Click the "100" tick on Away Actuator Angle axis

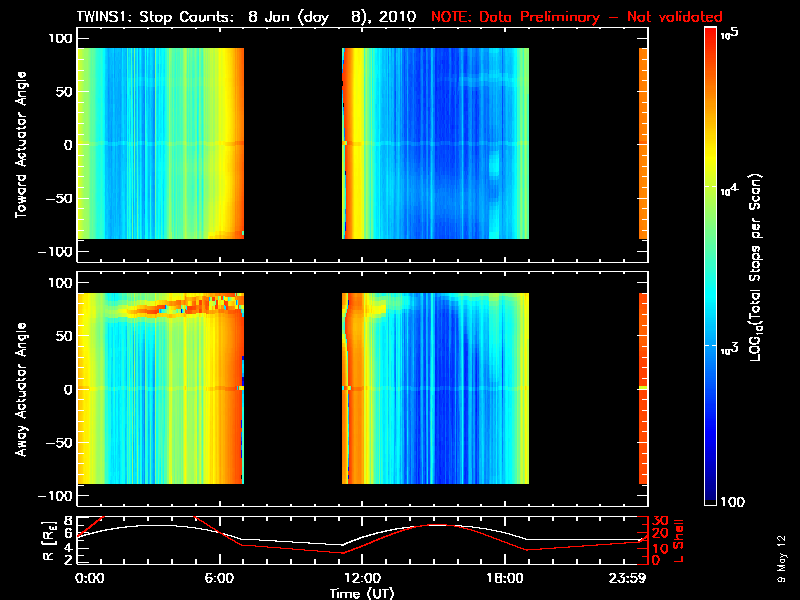pos(60,283)
